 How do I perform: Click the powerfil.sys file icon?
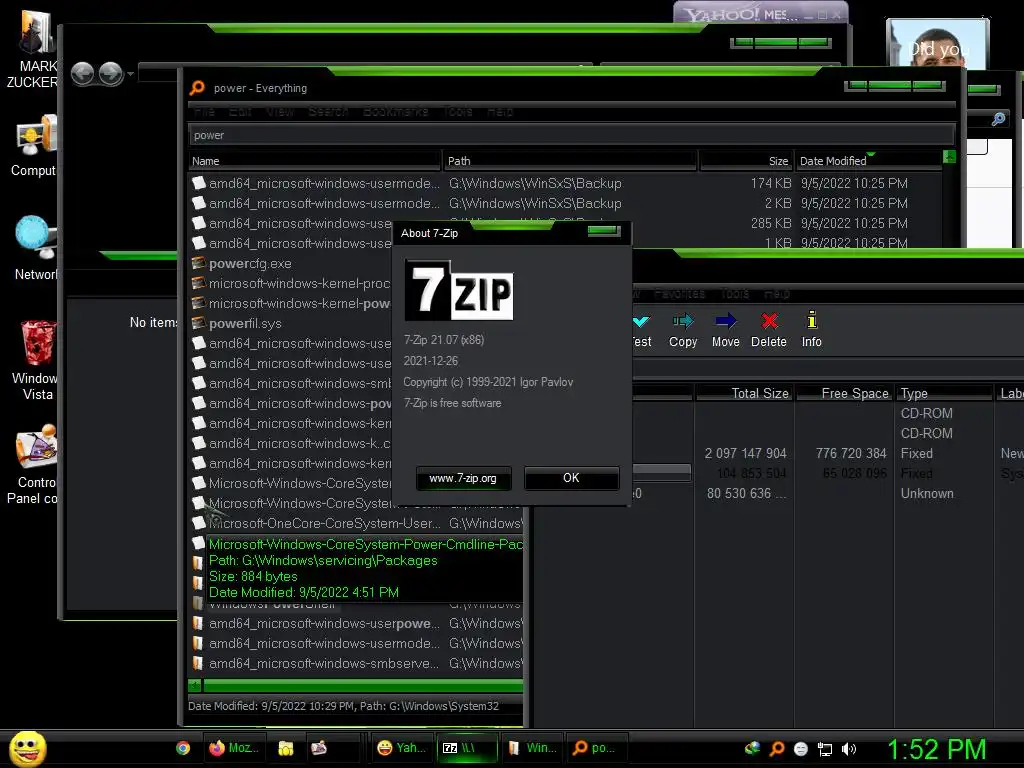[199, 324]
